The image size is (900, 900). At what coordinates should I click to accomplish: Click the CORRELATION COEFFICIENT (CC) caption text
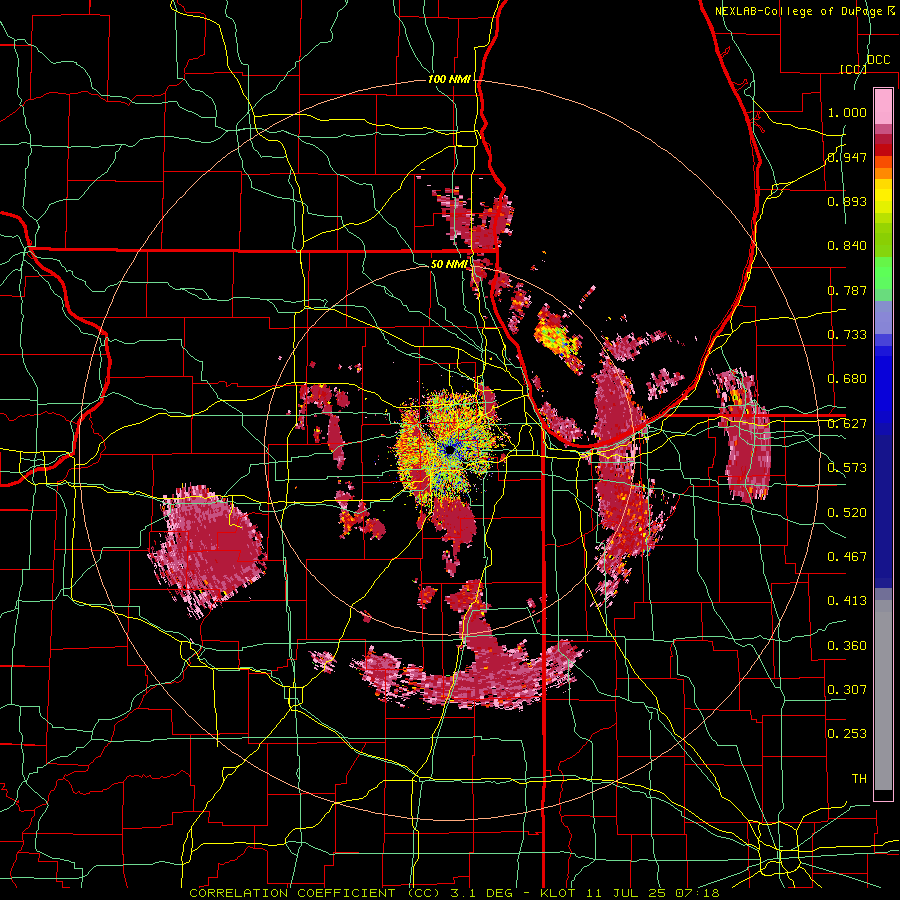[315, 893]
